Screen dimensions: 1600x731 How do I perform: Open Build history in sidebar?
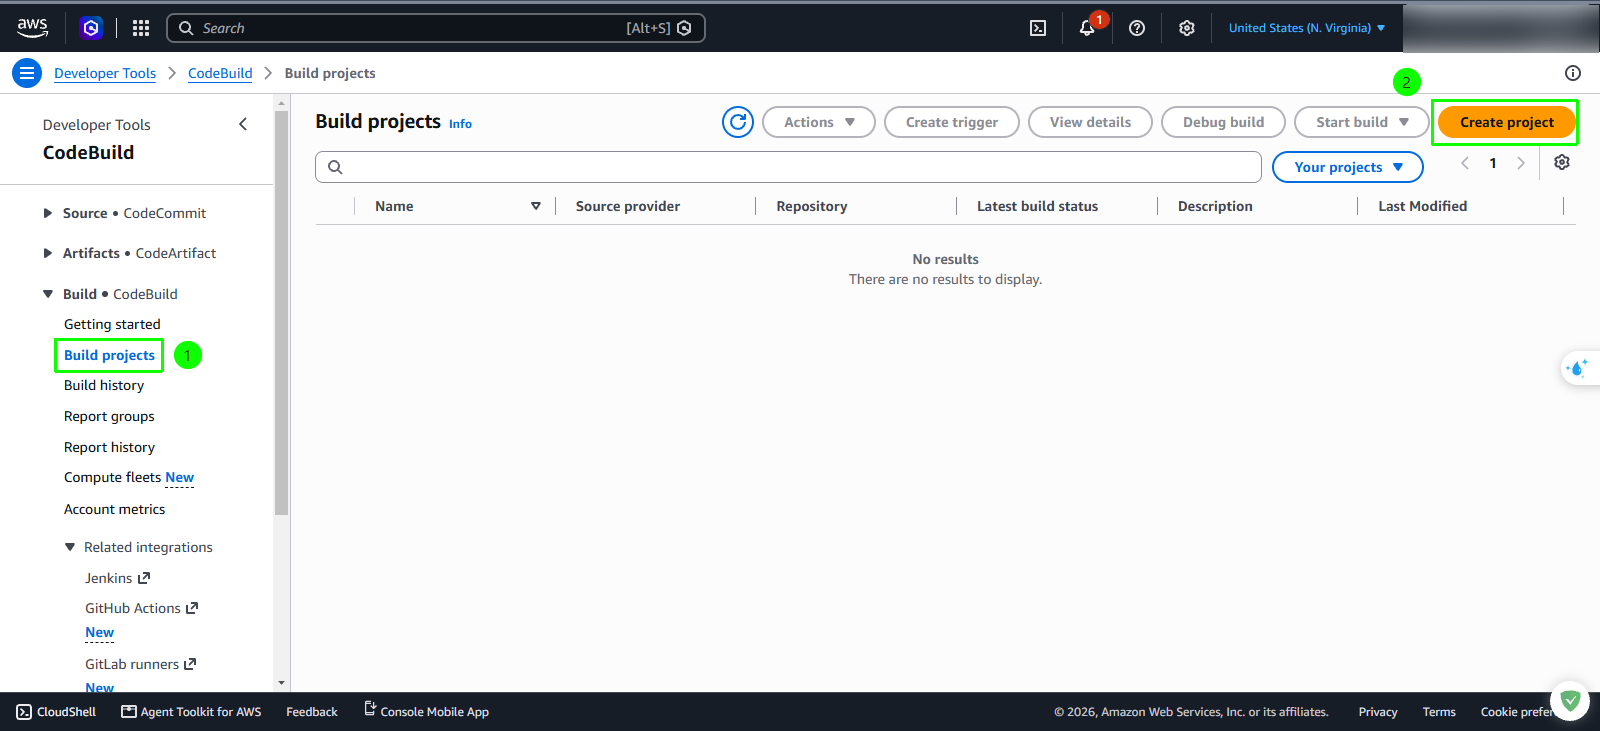104,385
